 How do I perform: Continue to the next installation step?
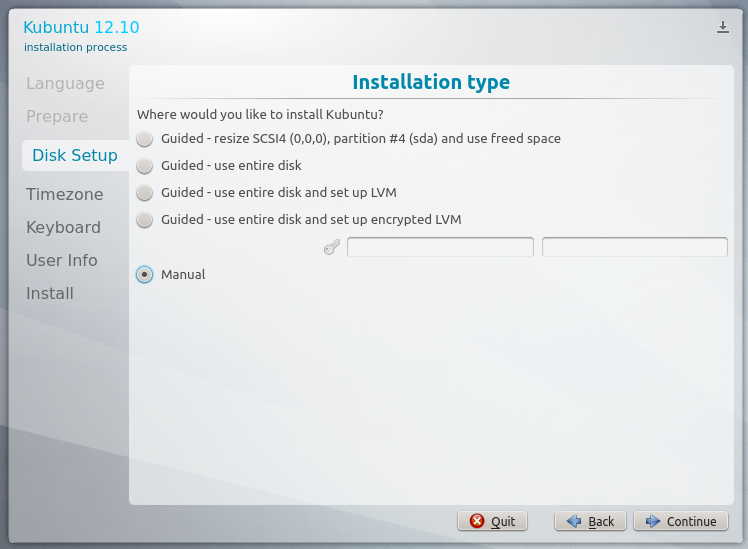click(x=681, y=521)
